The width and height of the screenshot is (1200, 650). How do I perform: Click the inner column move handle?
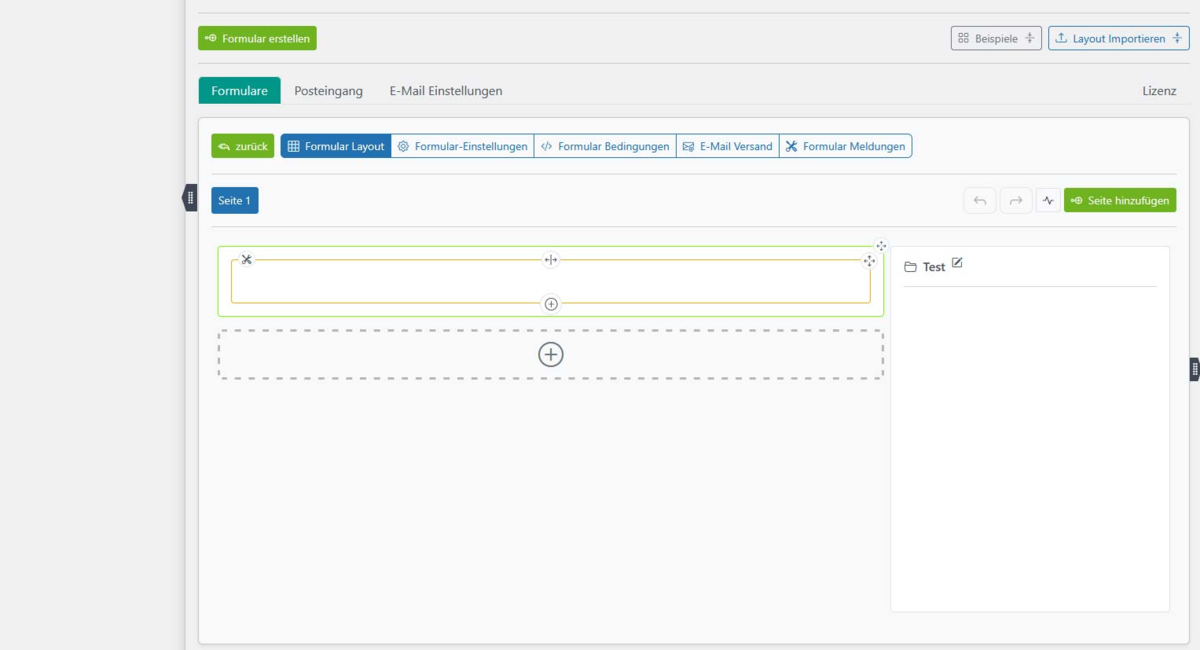click(869, 261)
